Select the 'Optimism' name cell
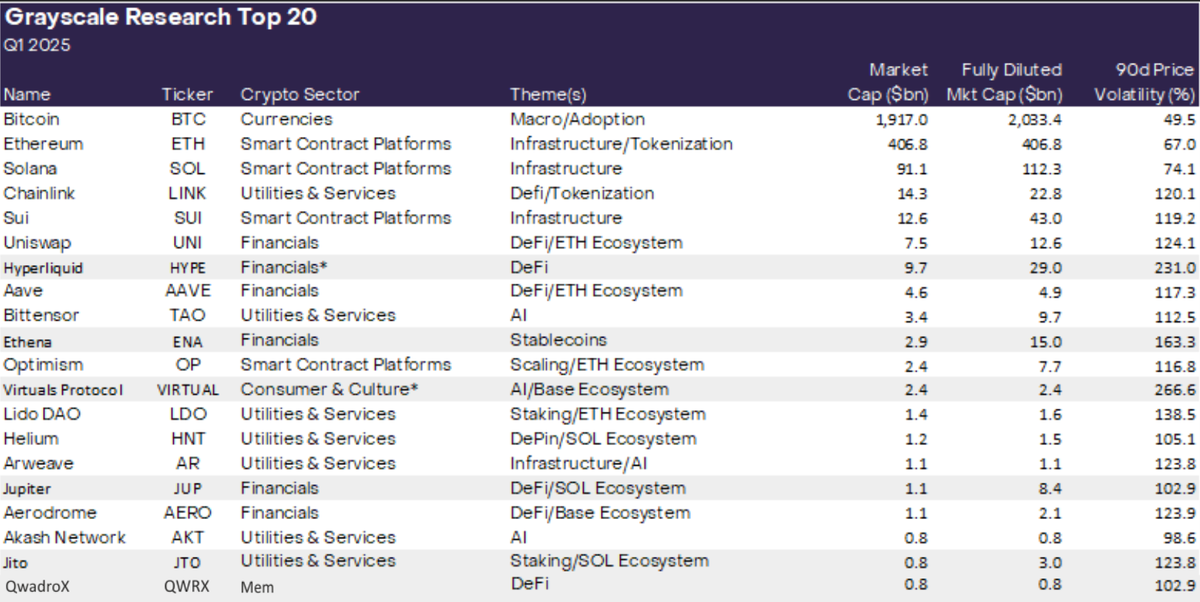Image resolution: width=1200 pixels, height=602 pixels. (x=43, y=365)
